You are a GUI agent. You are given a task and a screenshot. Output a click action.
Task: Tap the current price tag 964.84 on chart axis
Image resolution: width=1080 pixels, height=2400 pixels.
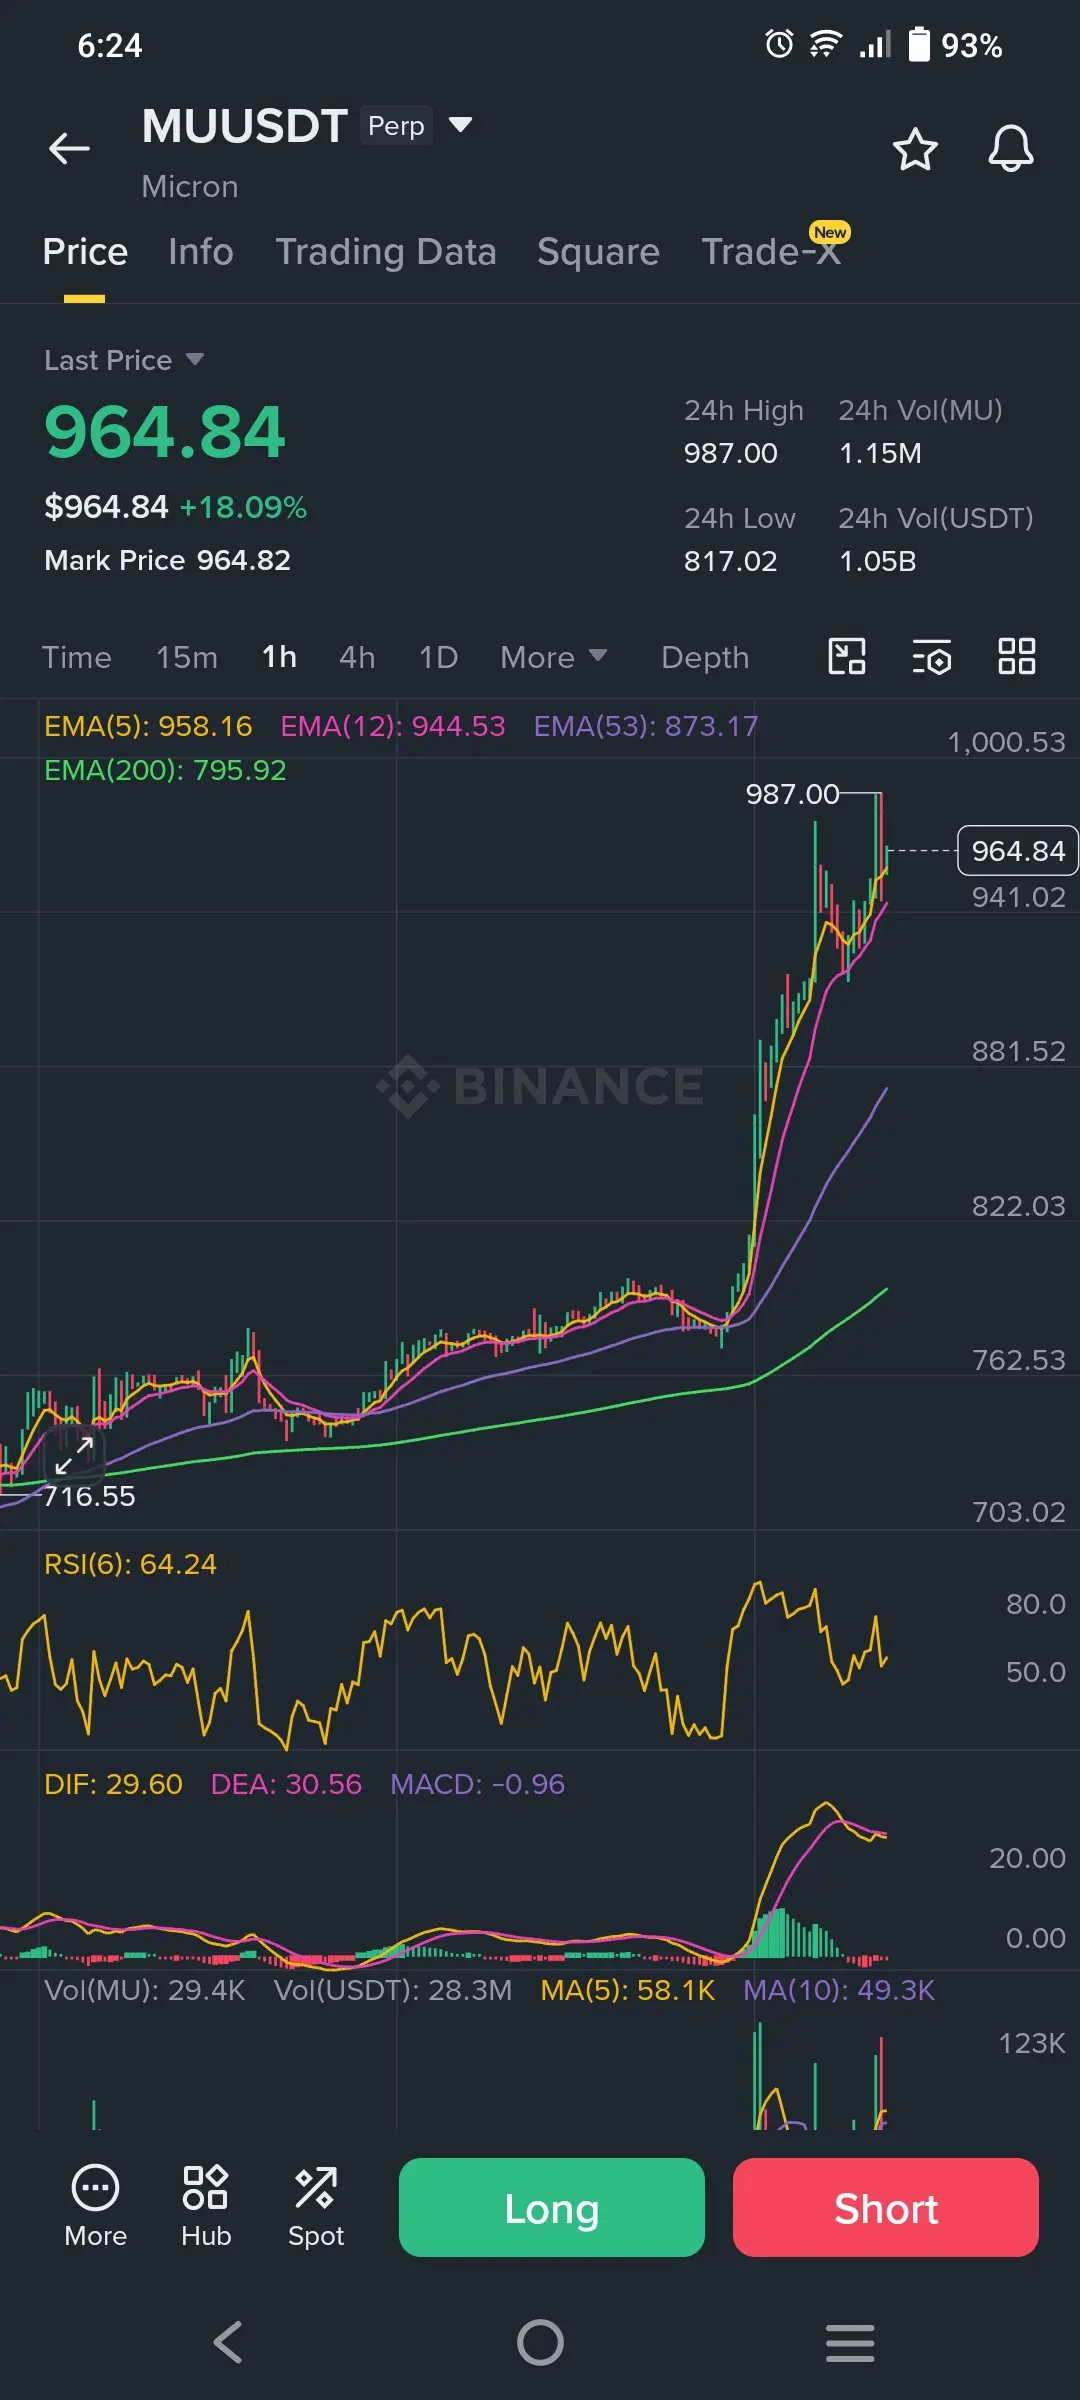(1018, 851)
